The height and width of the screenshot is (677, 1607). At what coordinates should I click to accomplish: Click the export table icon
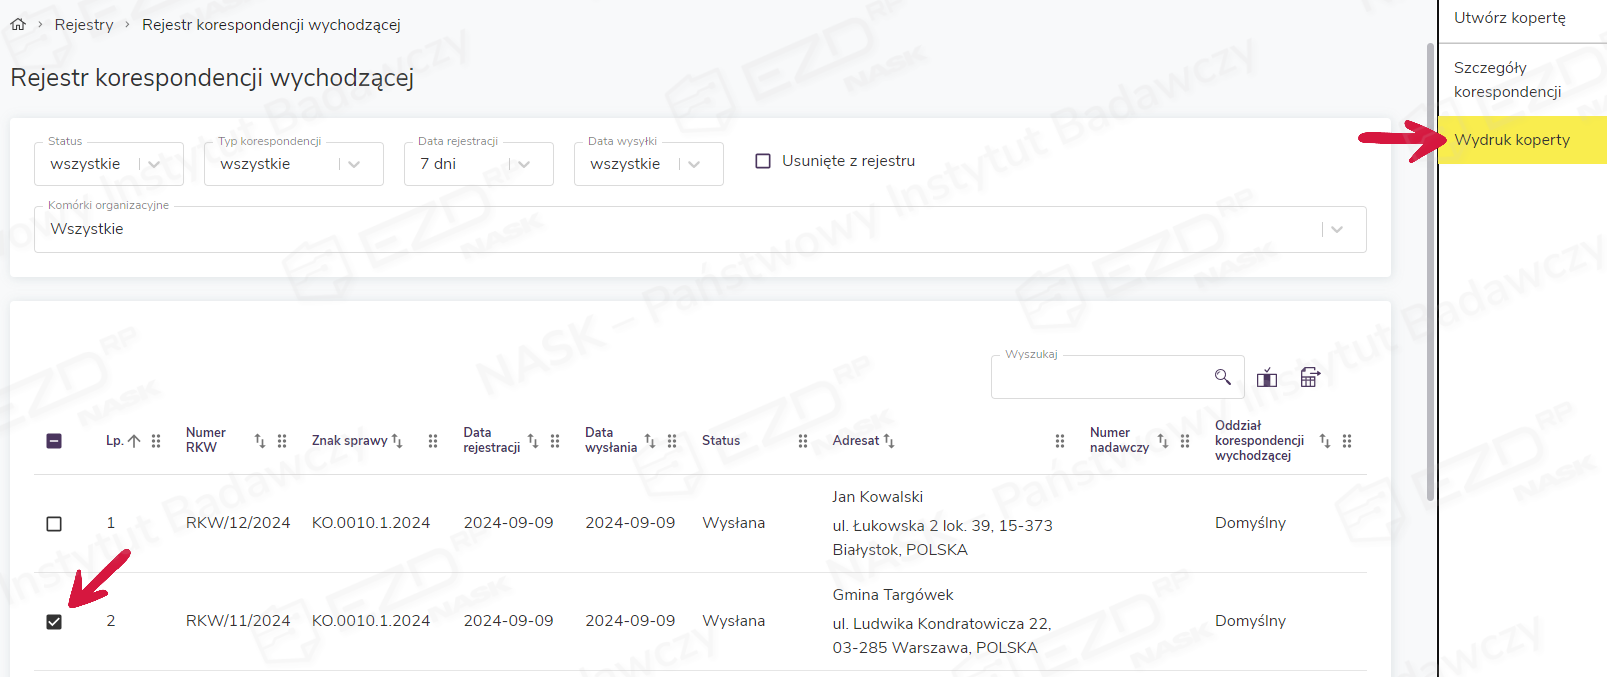[1310, 377]
